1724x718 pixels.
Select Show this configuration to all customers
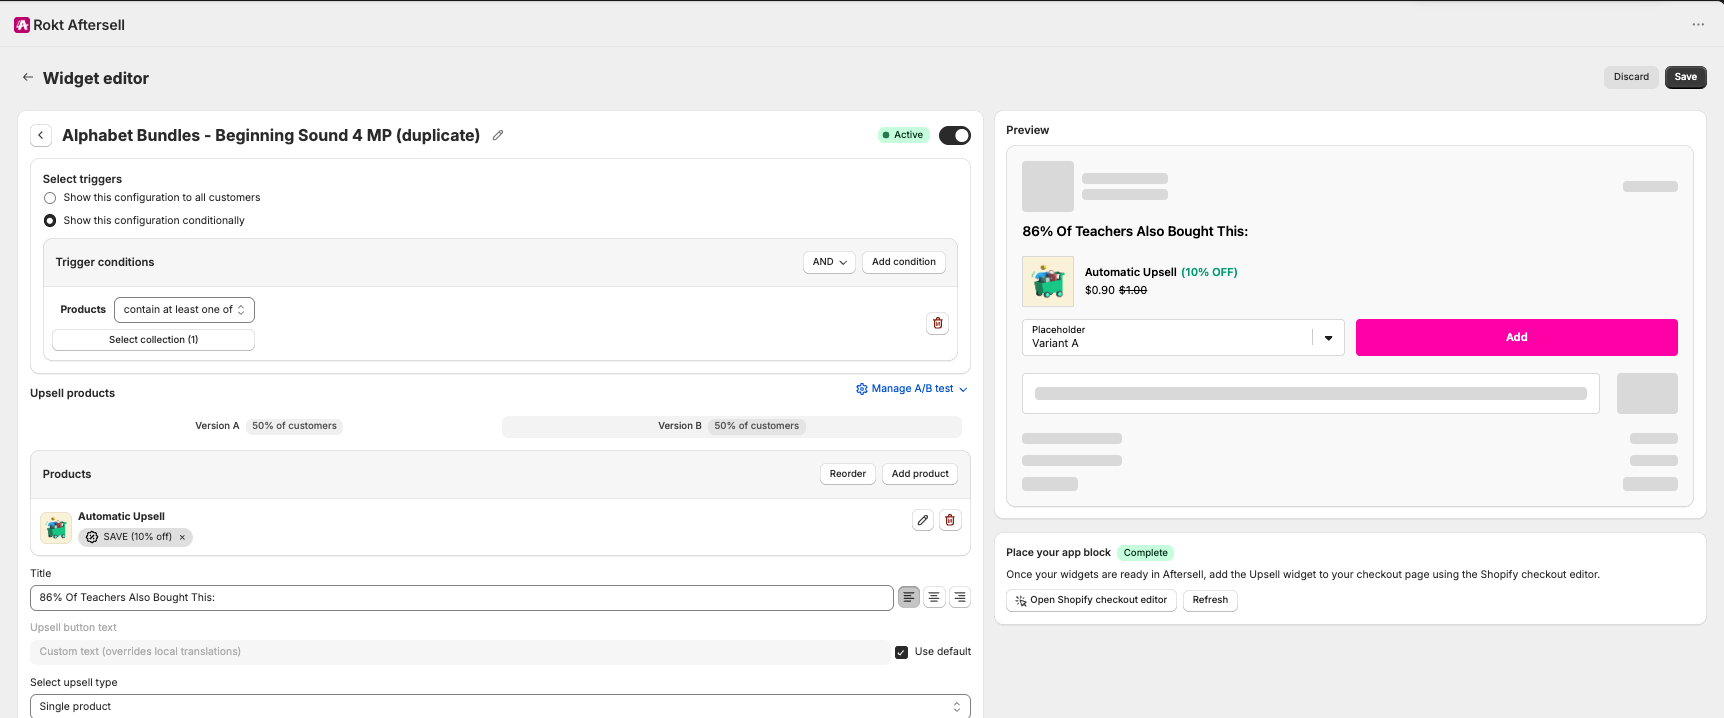[50, 198]
